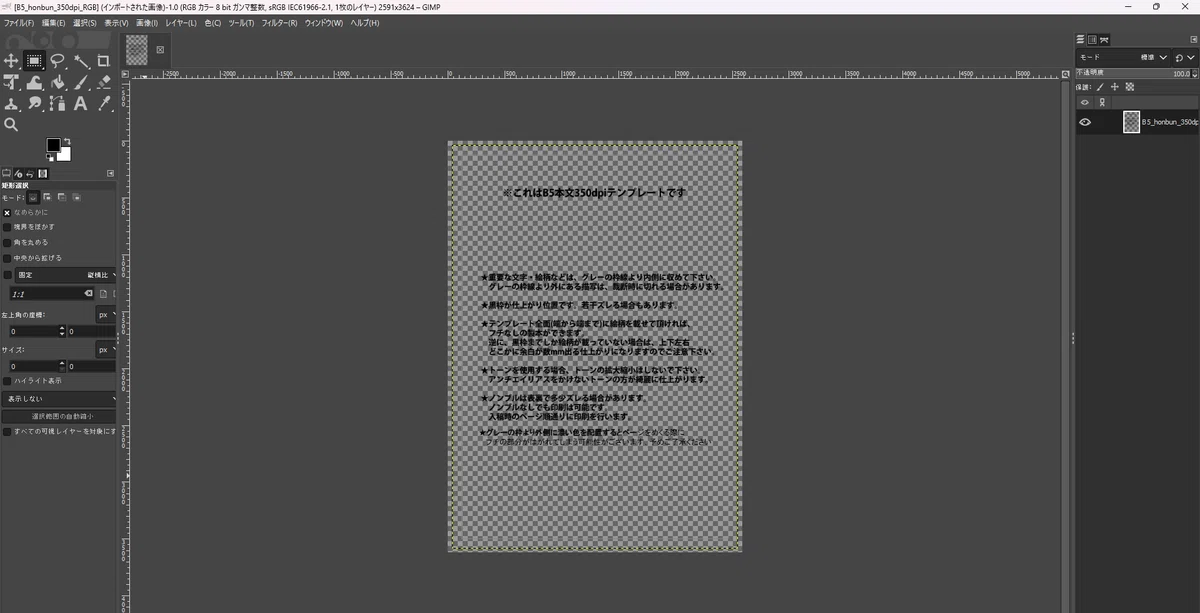Open the 選択(S) menu
Viewport: 1200px width, 613px height.
click(x=85, y=22)
